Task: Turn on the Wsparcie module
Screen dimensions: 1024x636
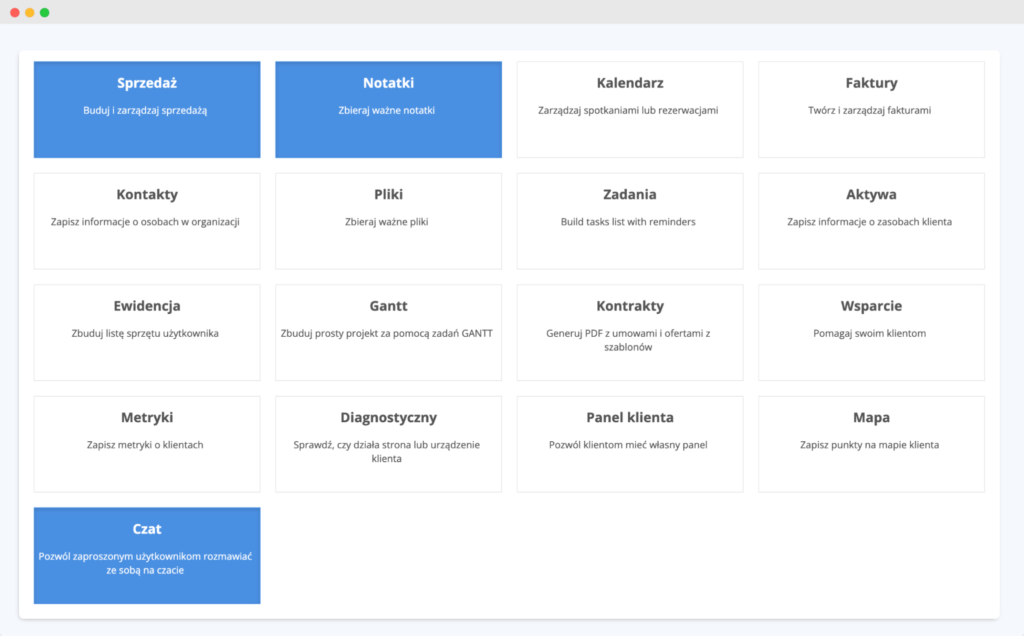Action: point(870,332)
